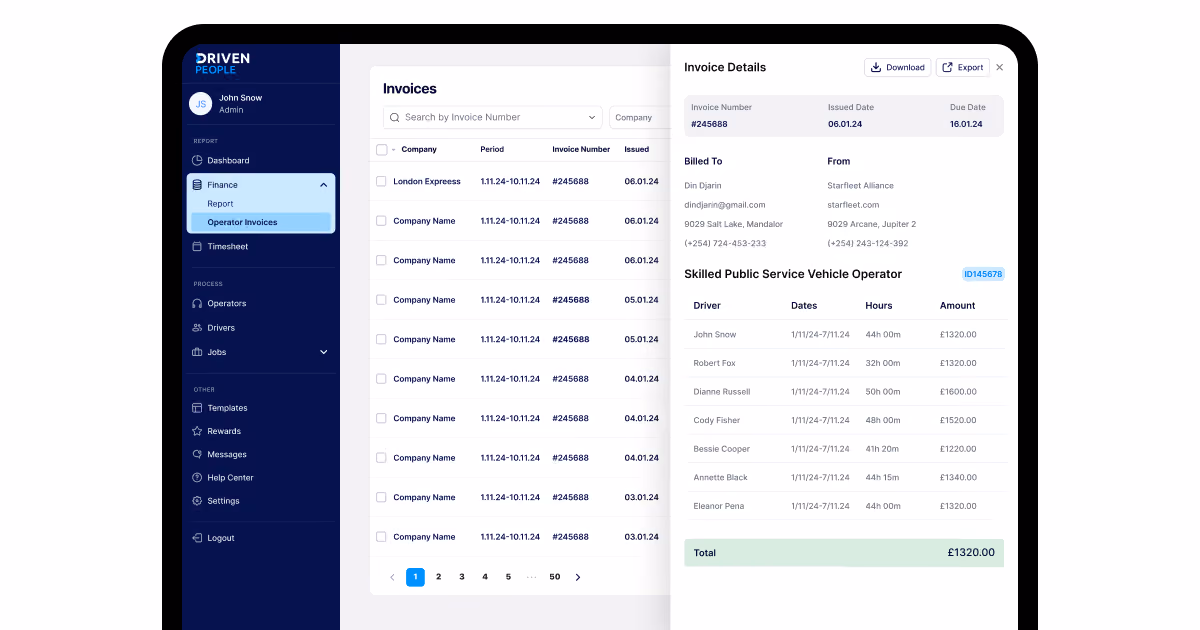Click the Annette Black 44h 15m hours
The image size is (1200, 630).
click(883, 478)
